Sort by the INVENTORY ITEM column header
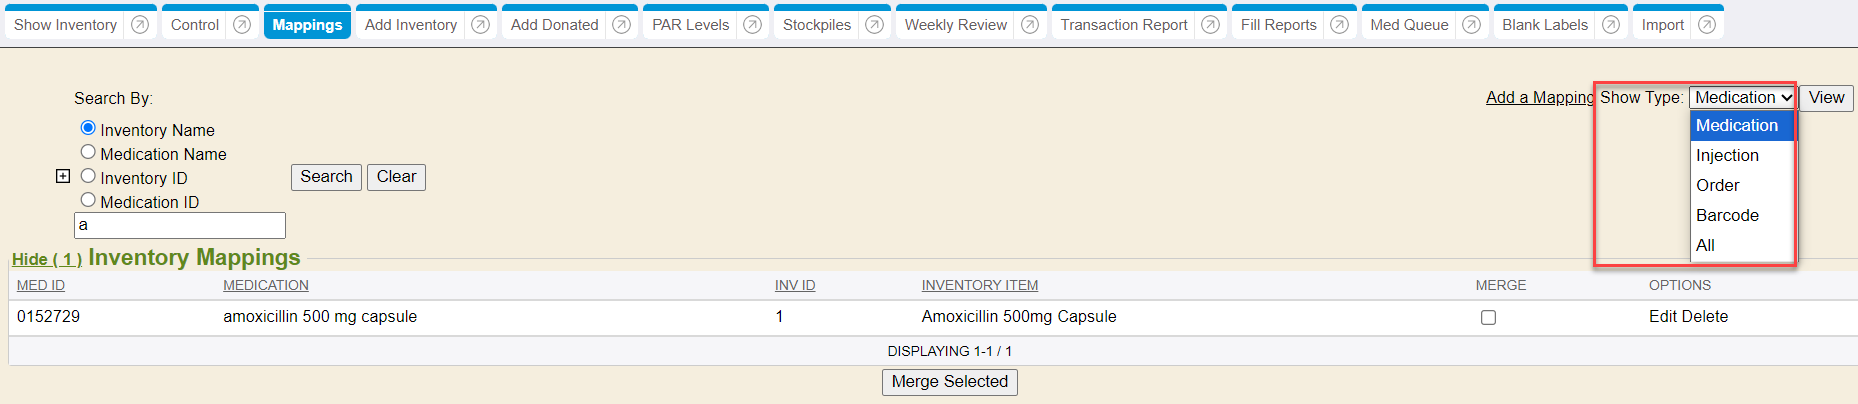This screenshot has height=404, width=1858. pos(979,285)
